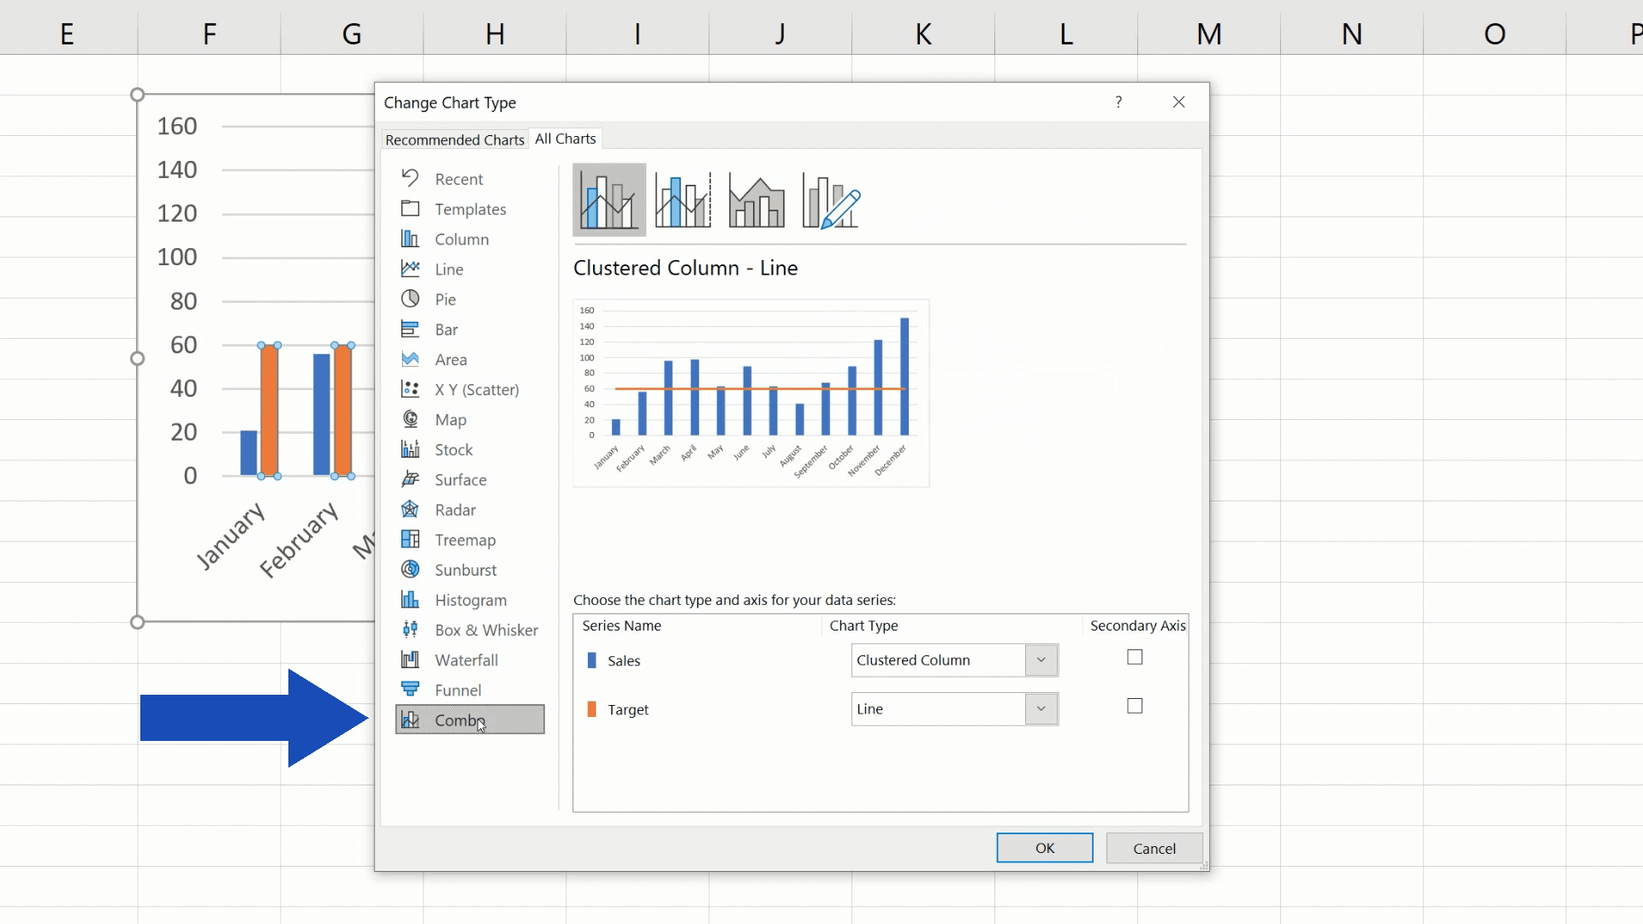Cancel the Change Chart Type dialog

coord(1154,847)
